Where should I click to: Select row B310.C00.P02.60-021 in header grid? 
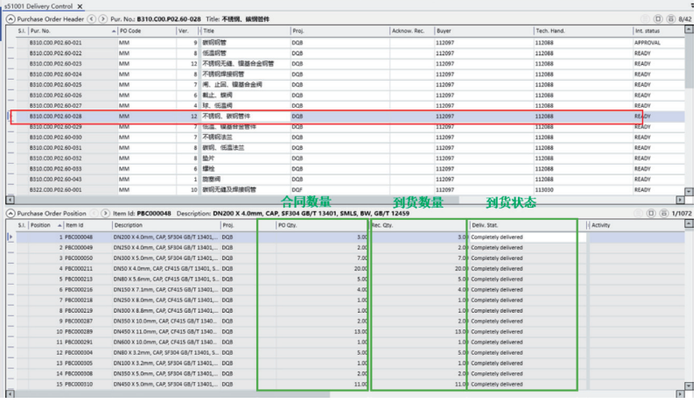56,42
